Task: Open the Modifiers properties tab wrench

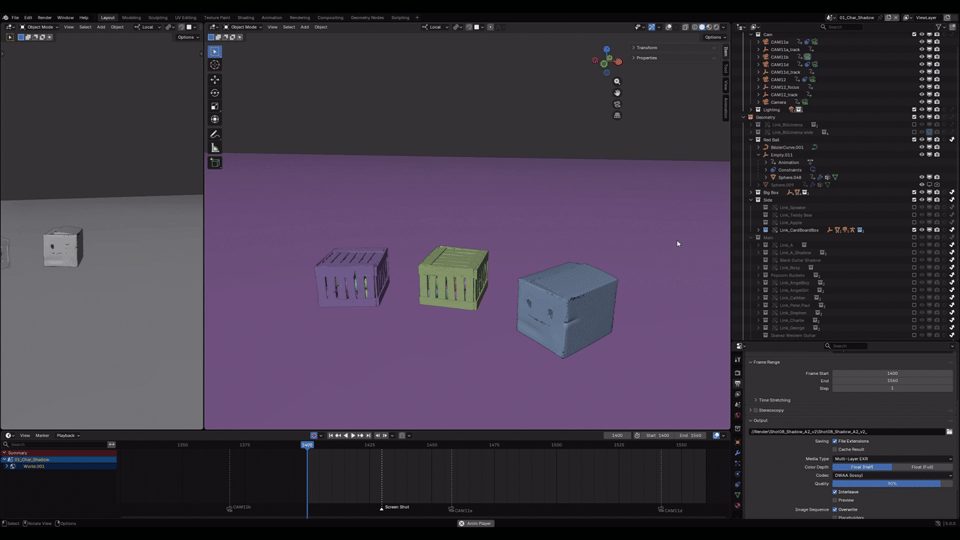Action: (738, 453)
